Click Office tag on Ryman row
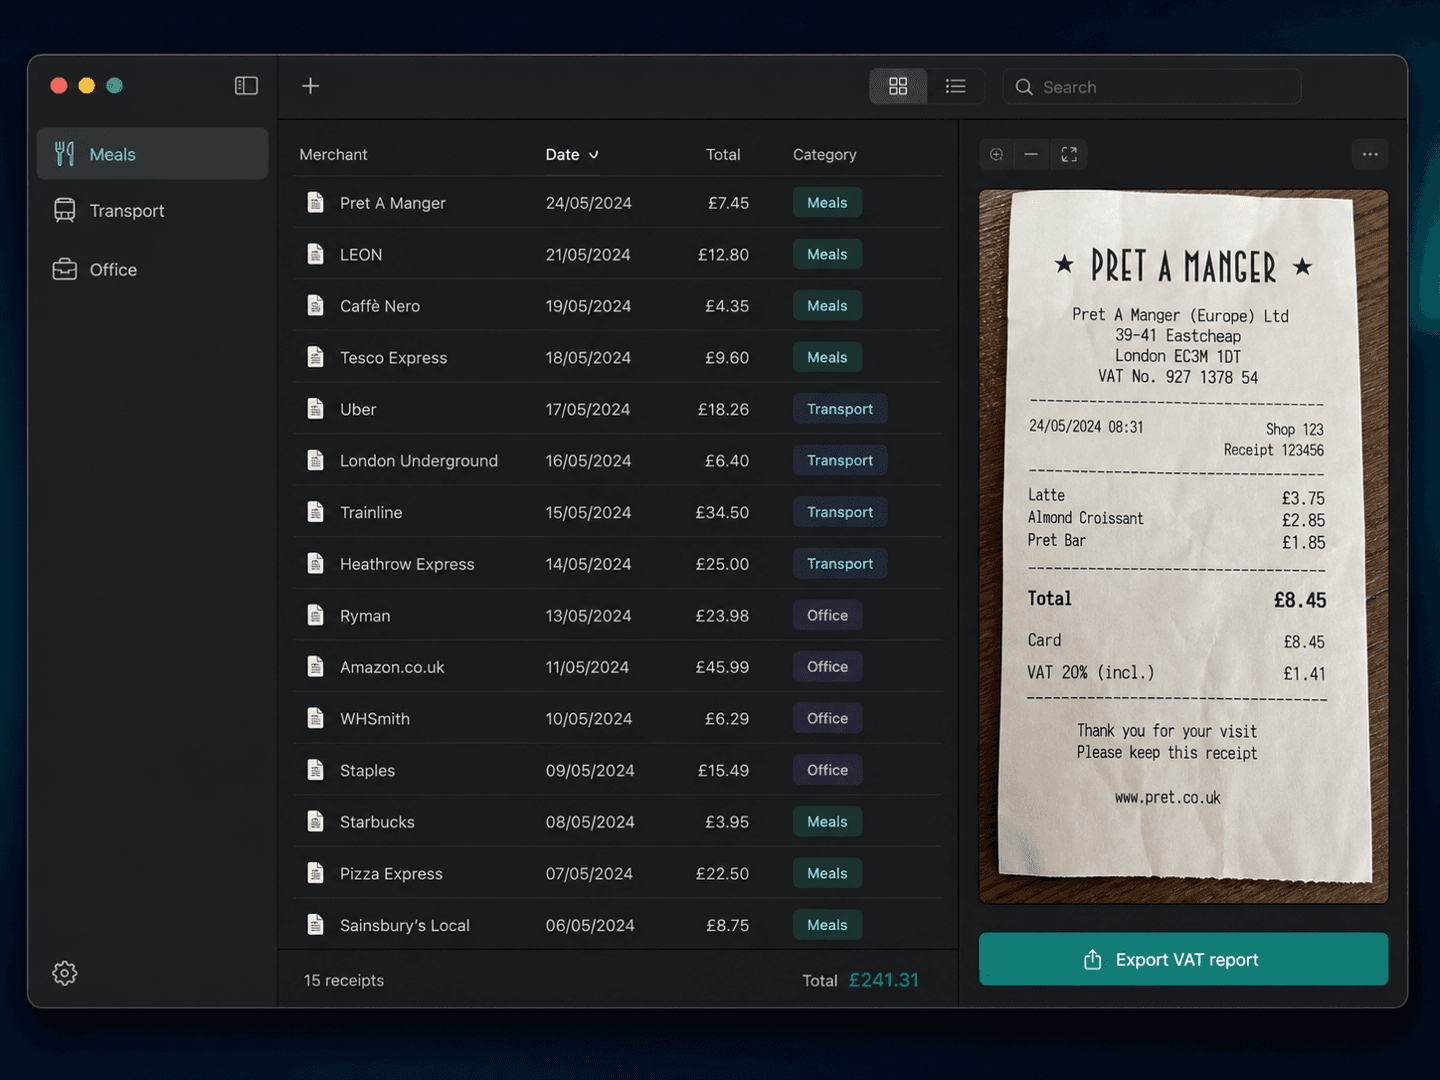Image resolution: width=1440 pixels, height=1080 pixels. click(x=827, y=616)
